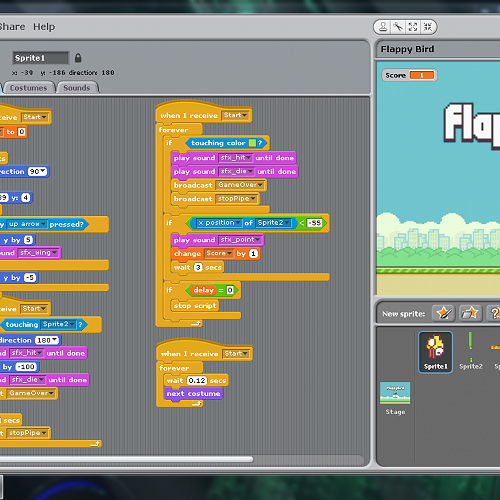Click the next costume block
Viewport: 500px width, 500px height.
coord(193,393)
